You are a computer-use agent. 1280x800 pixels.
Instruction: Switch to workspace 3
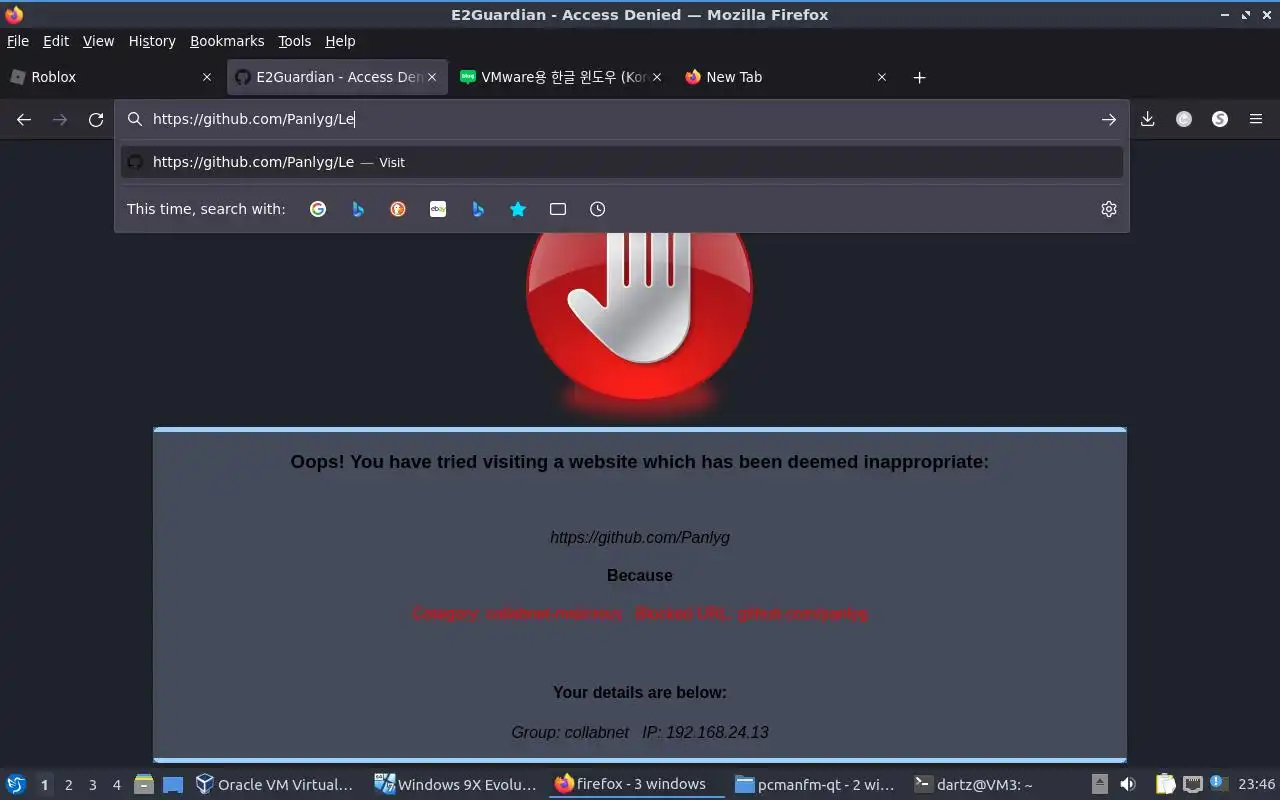pyautogui.click(x=92, y=785)
